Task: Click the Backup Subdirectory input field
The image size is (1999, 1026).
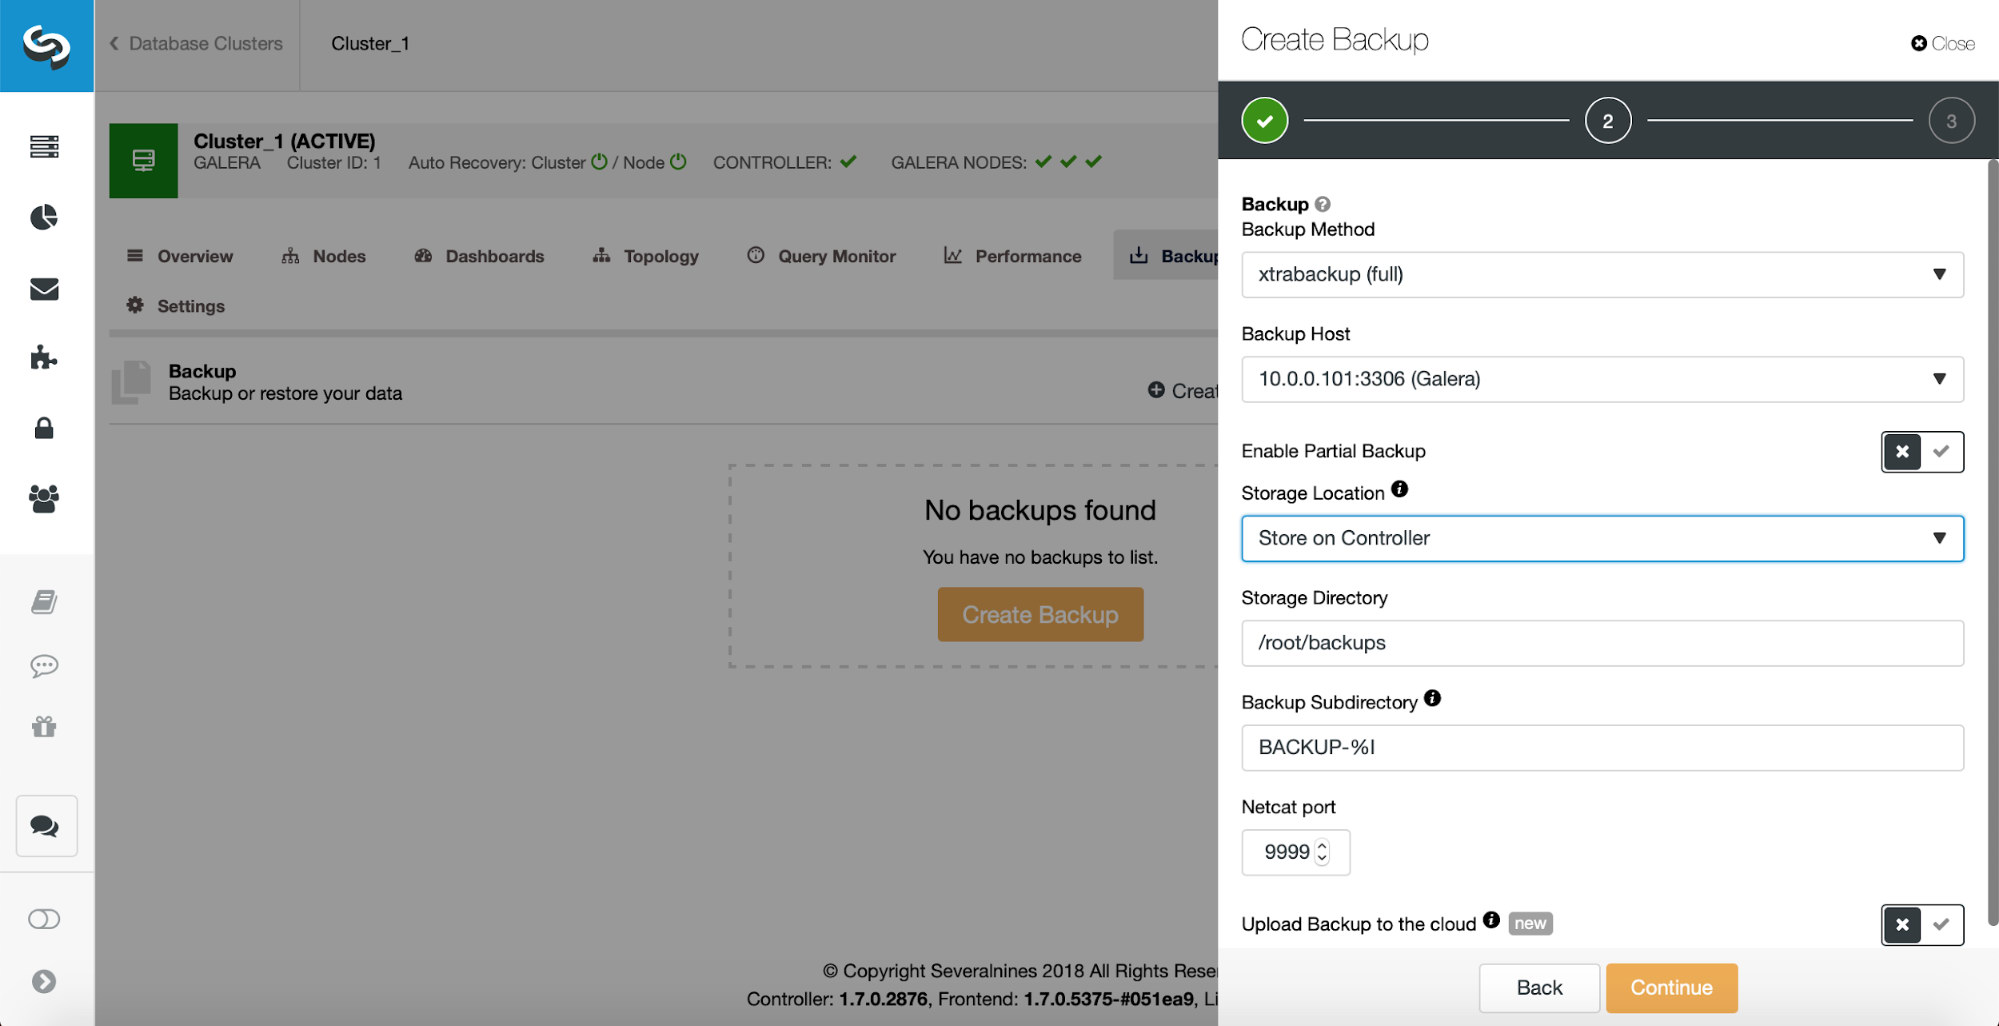Action: [1602, 747]
